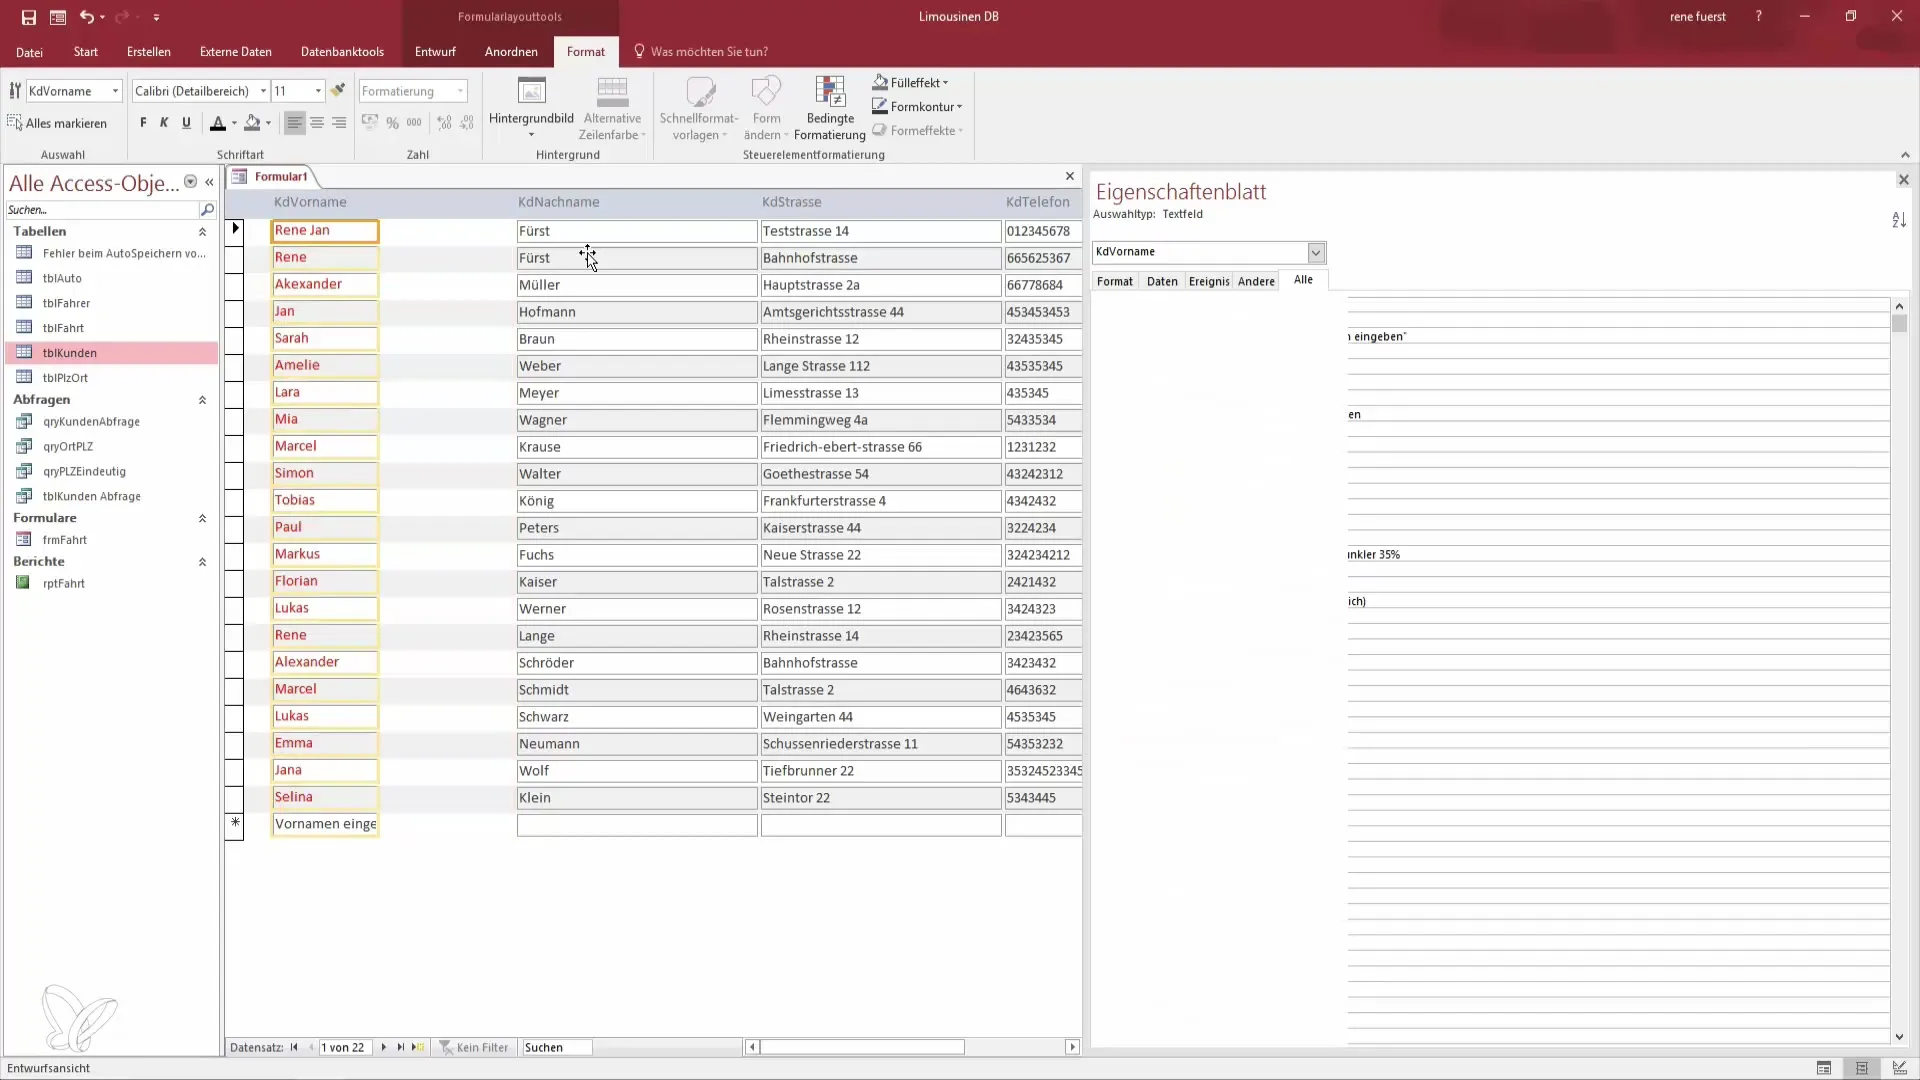Select tblFahrer table

point(66,303)
